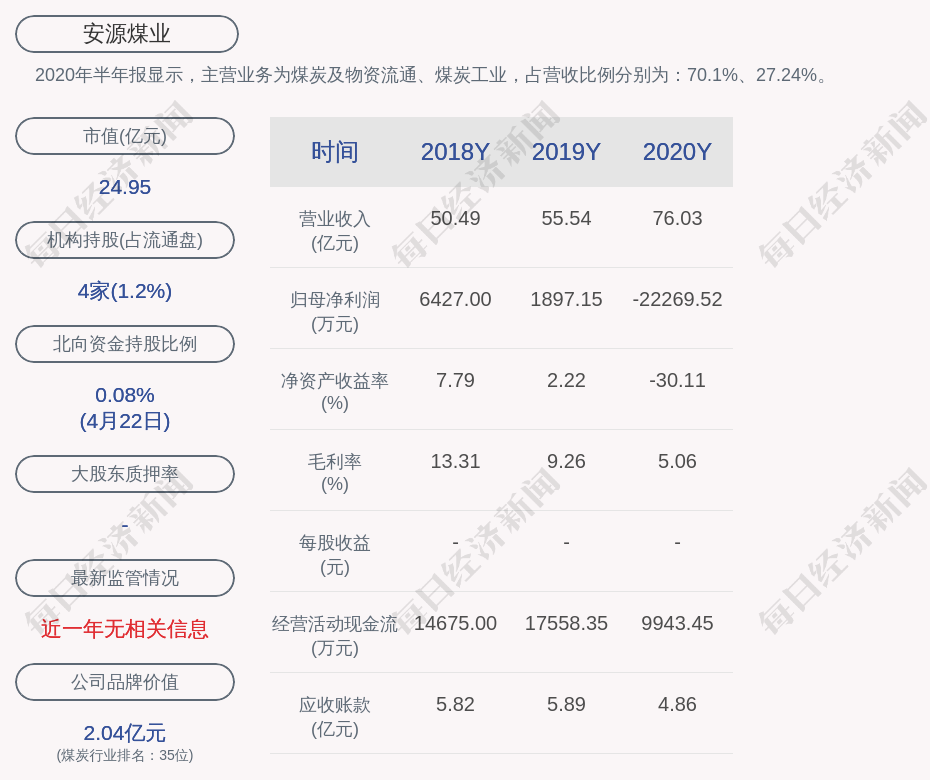The image size is (930, 780).
Task: Click the 机构持股(占流通盘) label pill
Action: point(125,240)
